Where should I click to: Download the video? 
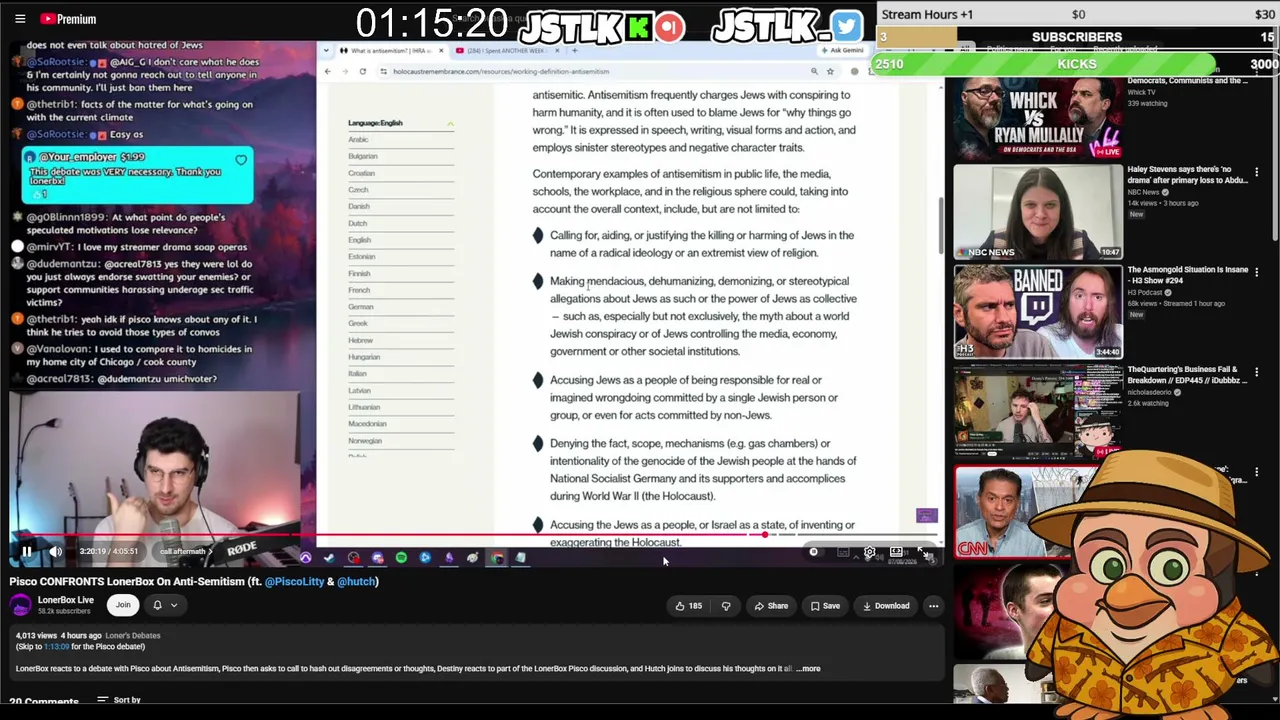coord(885,606)
